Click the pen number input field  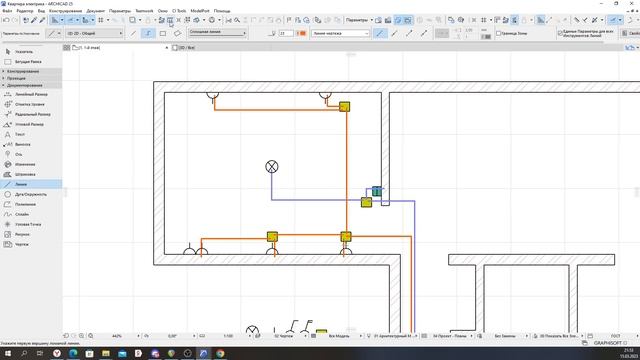pos(286,33)
